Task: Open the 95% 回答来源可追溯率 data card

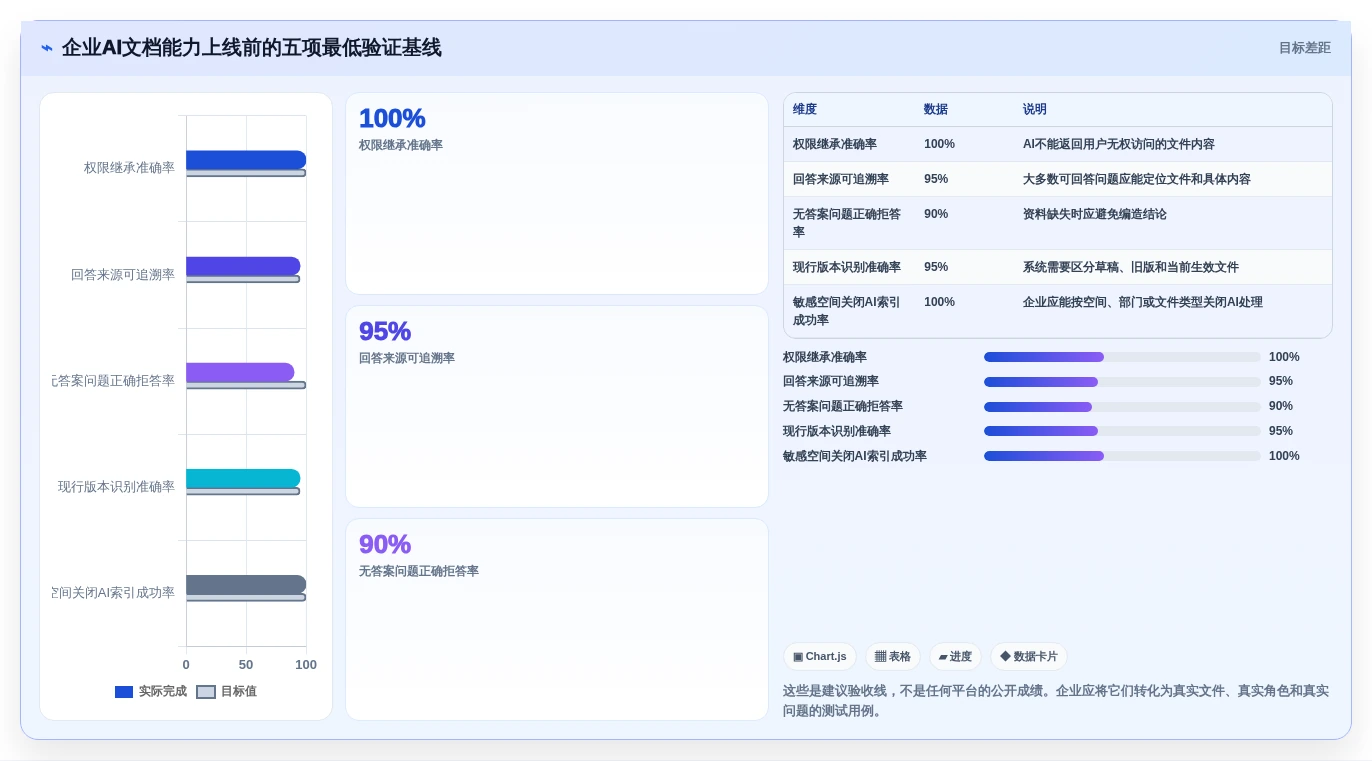Action: click(557, 407)
